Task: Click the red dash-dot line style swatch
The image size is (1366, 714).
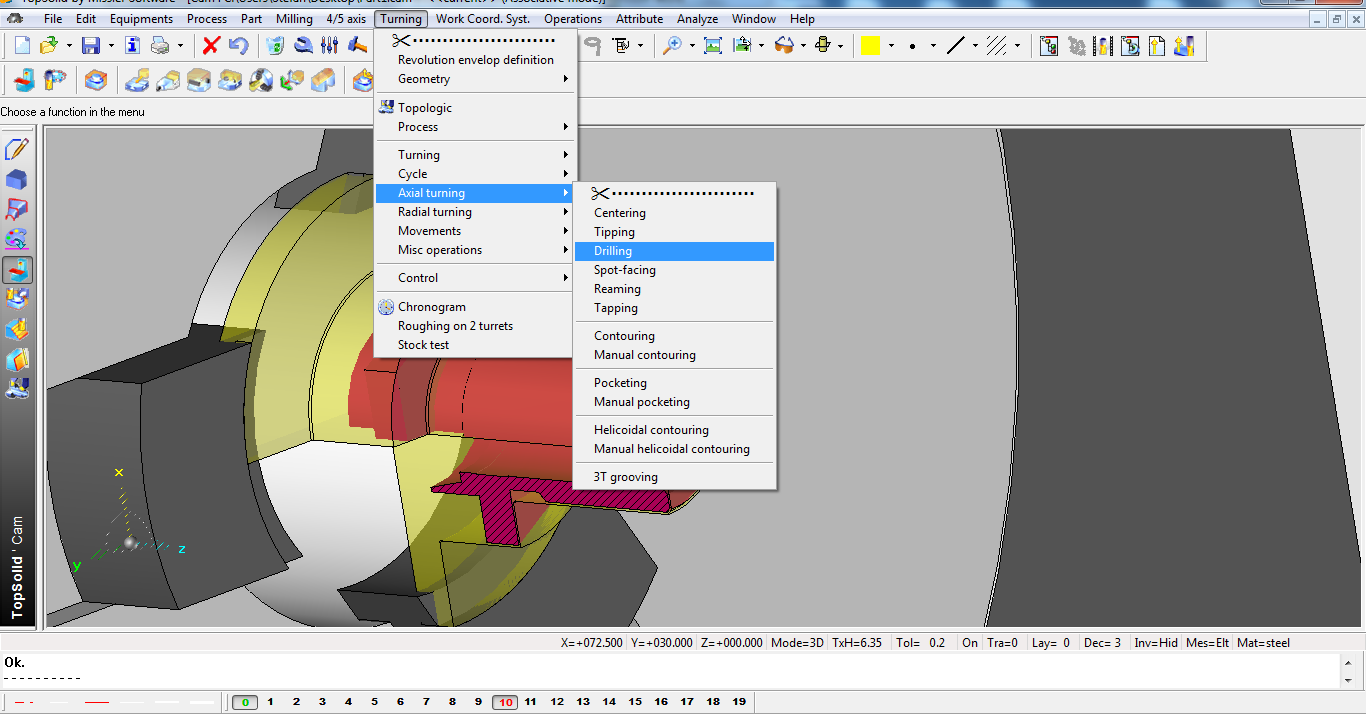Action: tap(25, 702)
